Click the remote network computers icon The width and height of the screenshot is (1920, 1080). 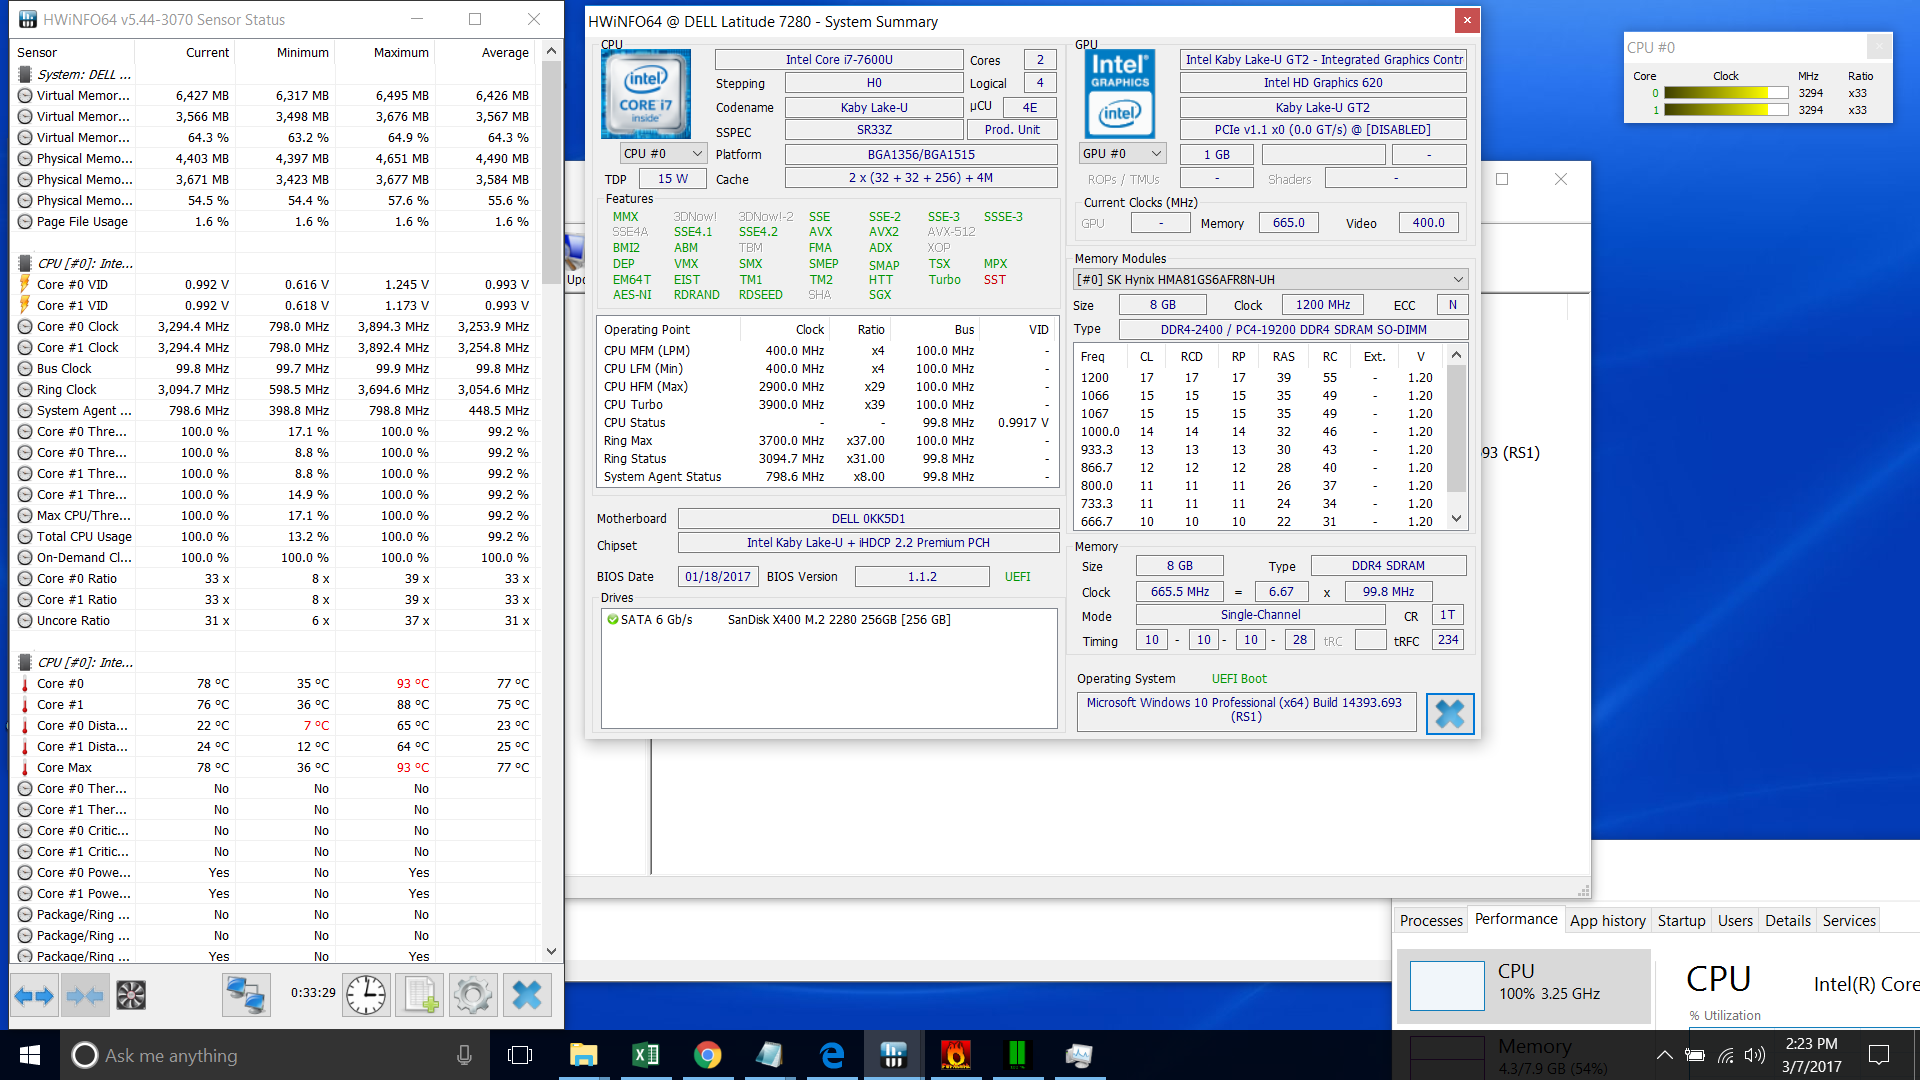point(246,995)
